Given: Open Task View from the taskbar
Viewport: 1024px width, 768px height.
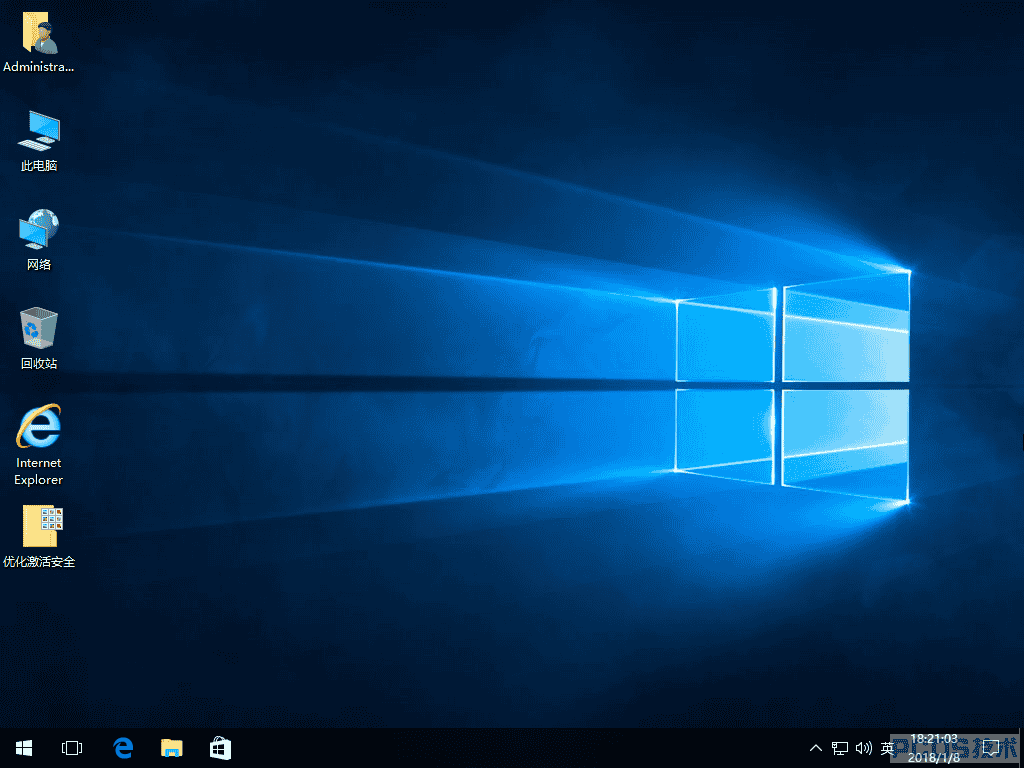Looking at the screenshot, I should [72, 748].
